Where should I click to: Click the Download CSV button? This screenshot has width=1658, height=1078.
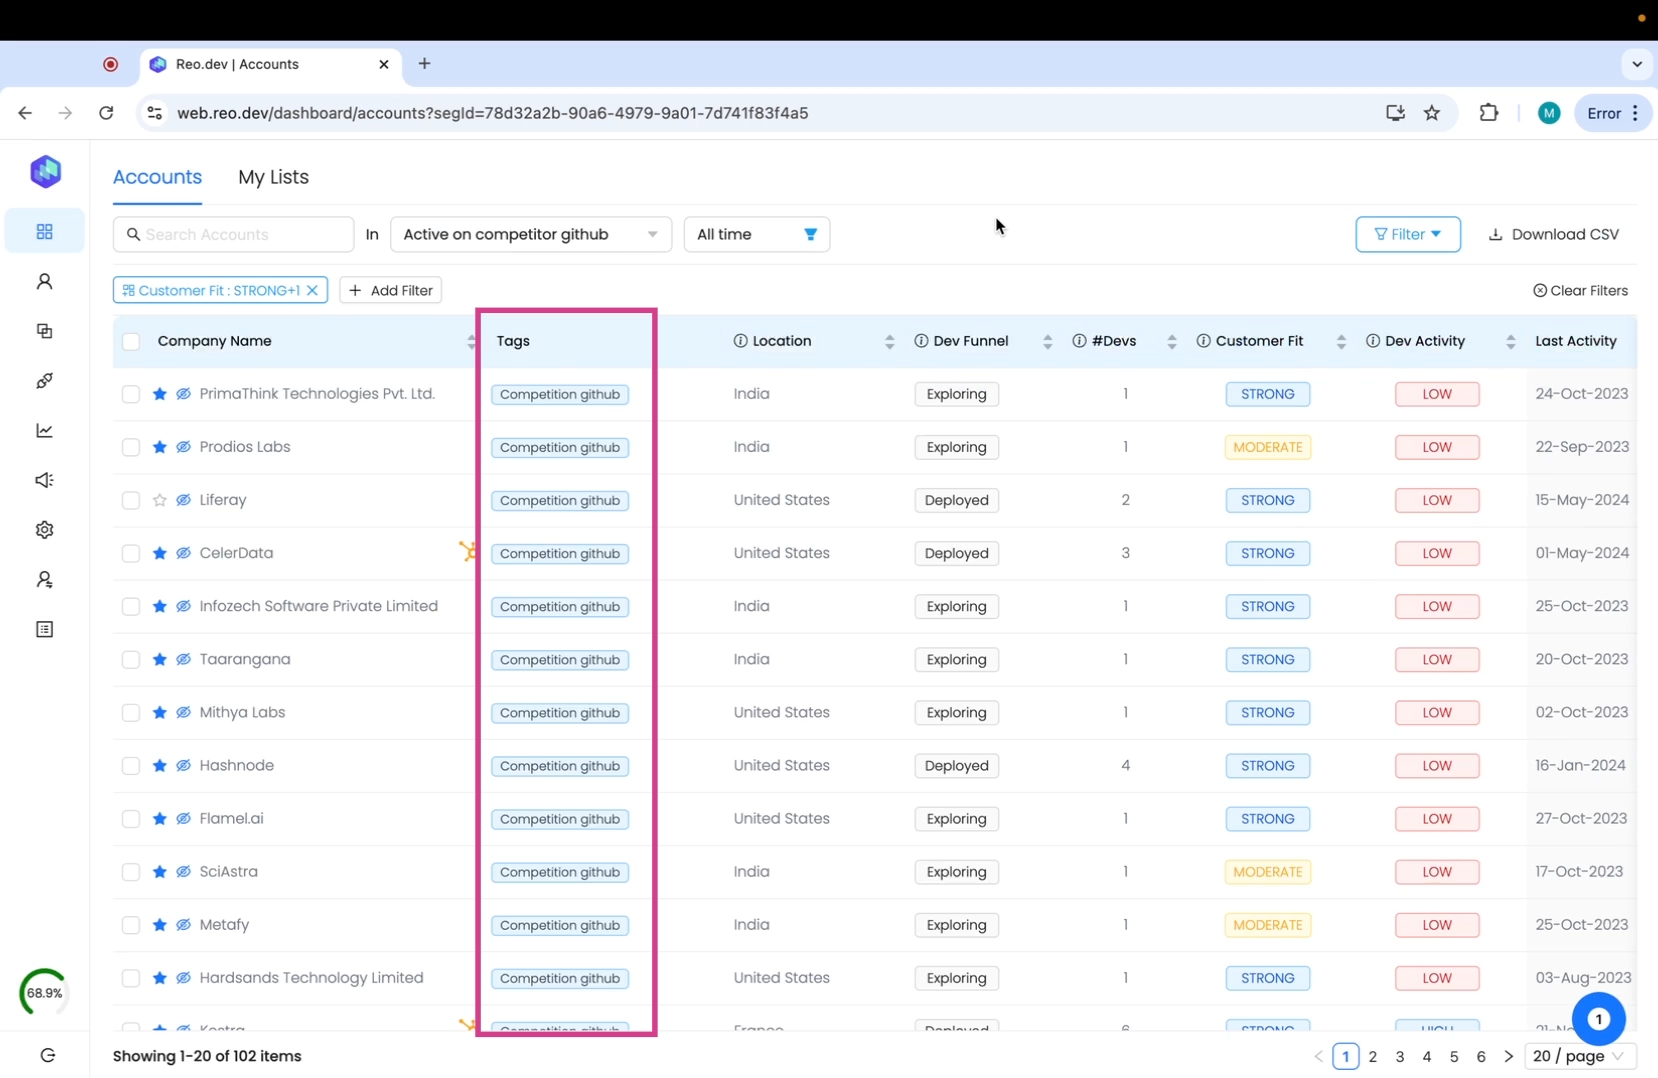[1553, 234]
